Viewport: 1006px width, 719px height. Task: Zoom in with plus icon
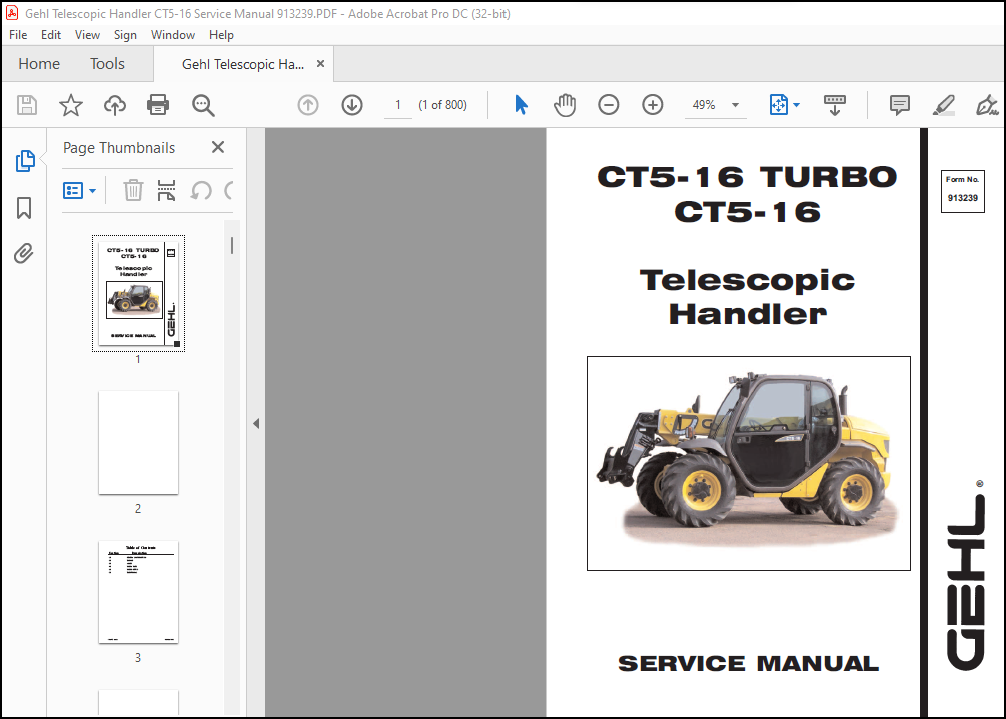point(652,105)
